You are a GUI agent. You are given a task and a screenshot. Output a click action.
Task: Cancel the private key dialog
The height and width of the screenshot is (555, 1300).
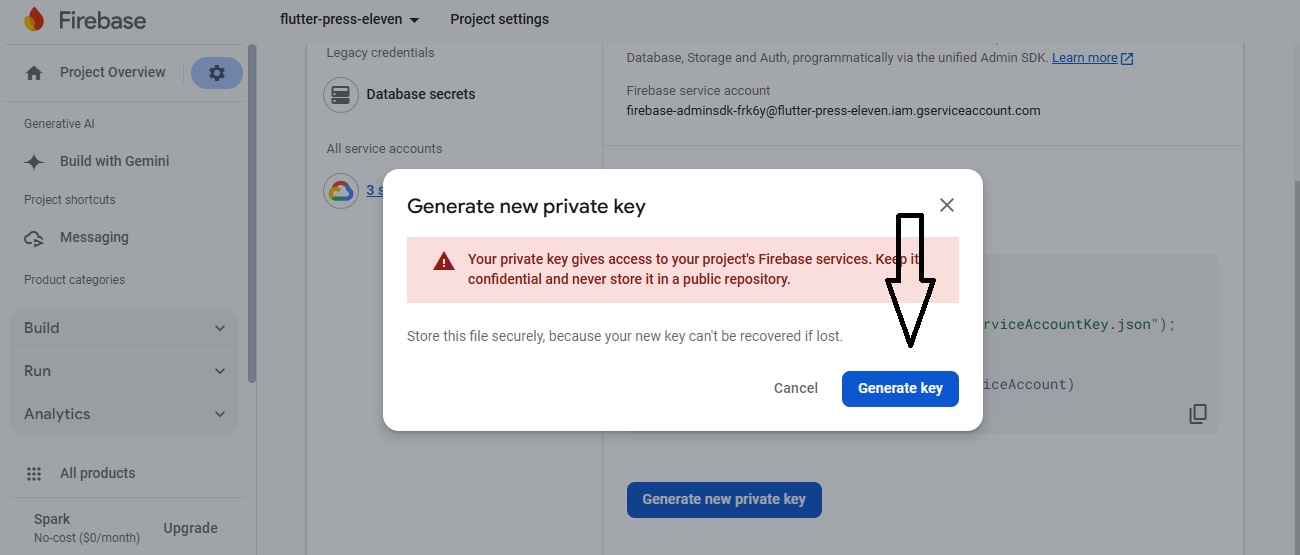[x=796, y=388]
